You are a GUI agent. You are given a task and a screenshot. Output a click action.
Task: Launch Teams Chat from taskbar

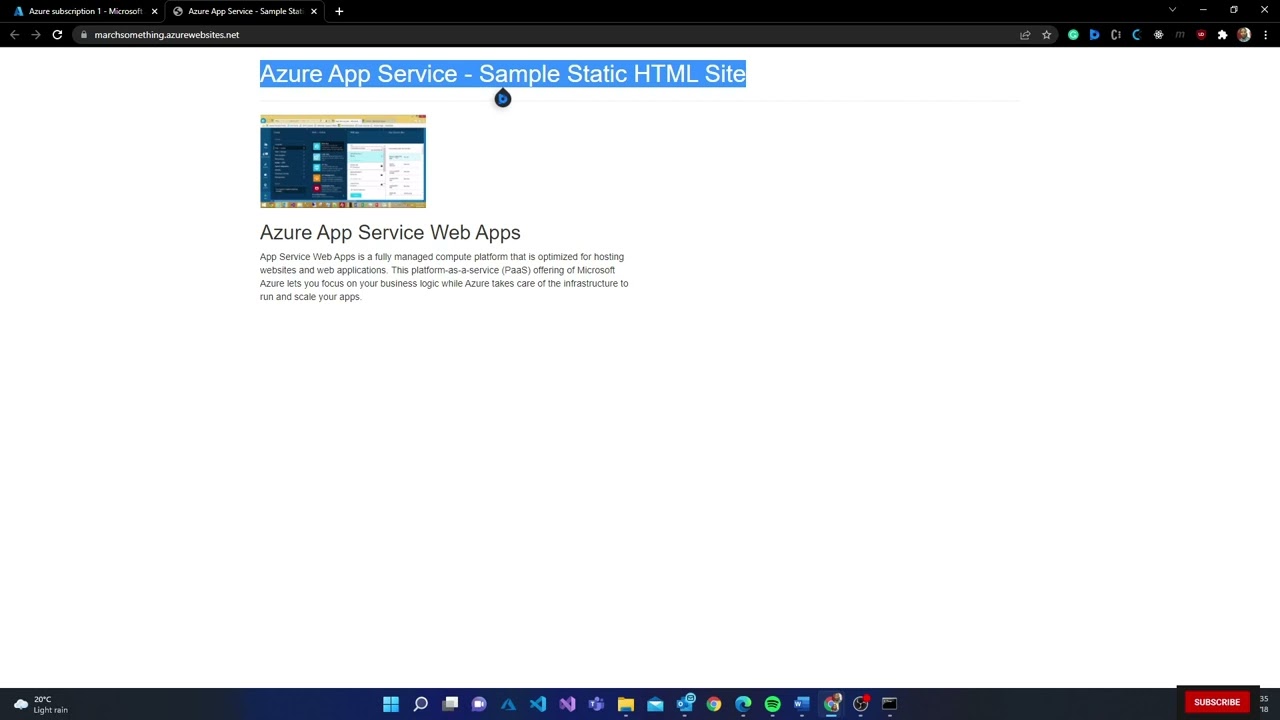pyautogui.click(x=479, y=704)
